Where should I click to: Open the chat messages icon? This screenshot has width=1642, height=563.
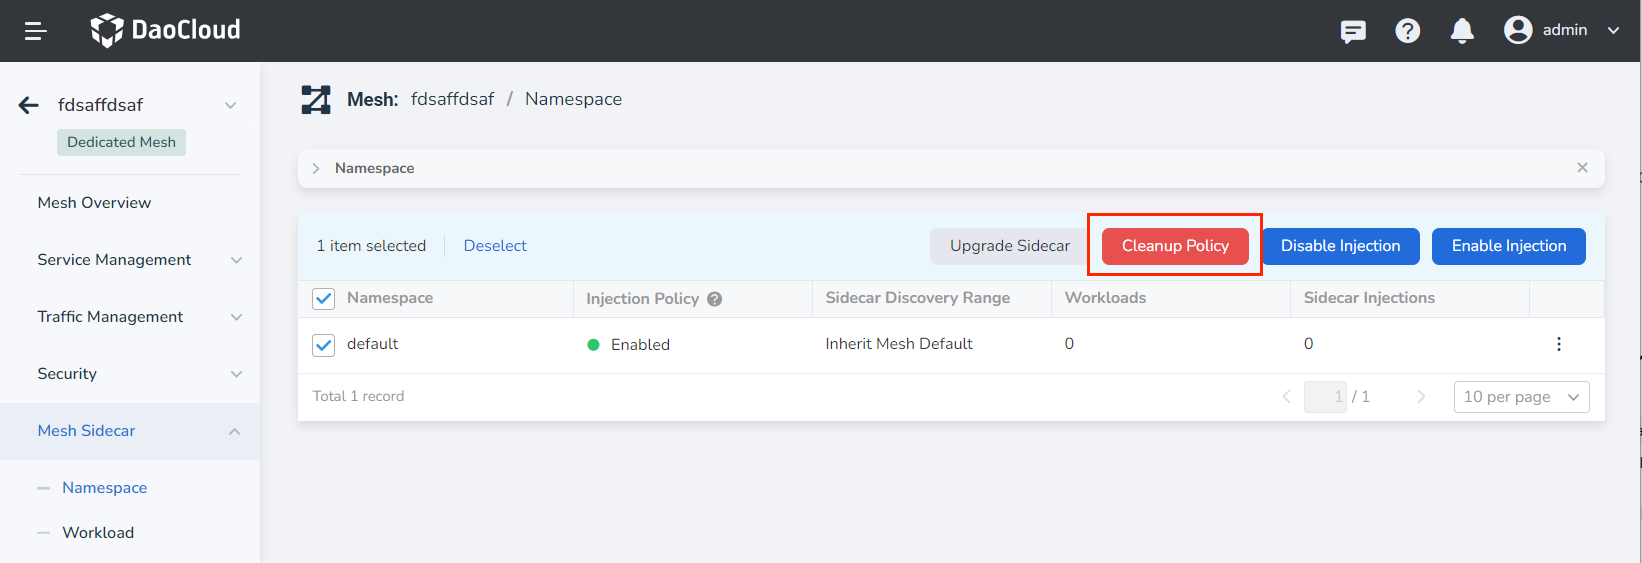click(1353, 31)
